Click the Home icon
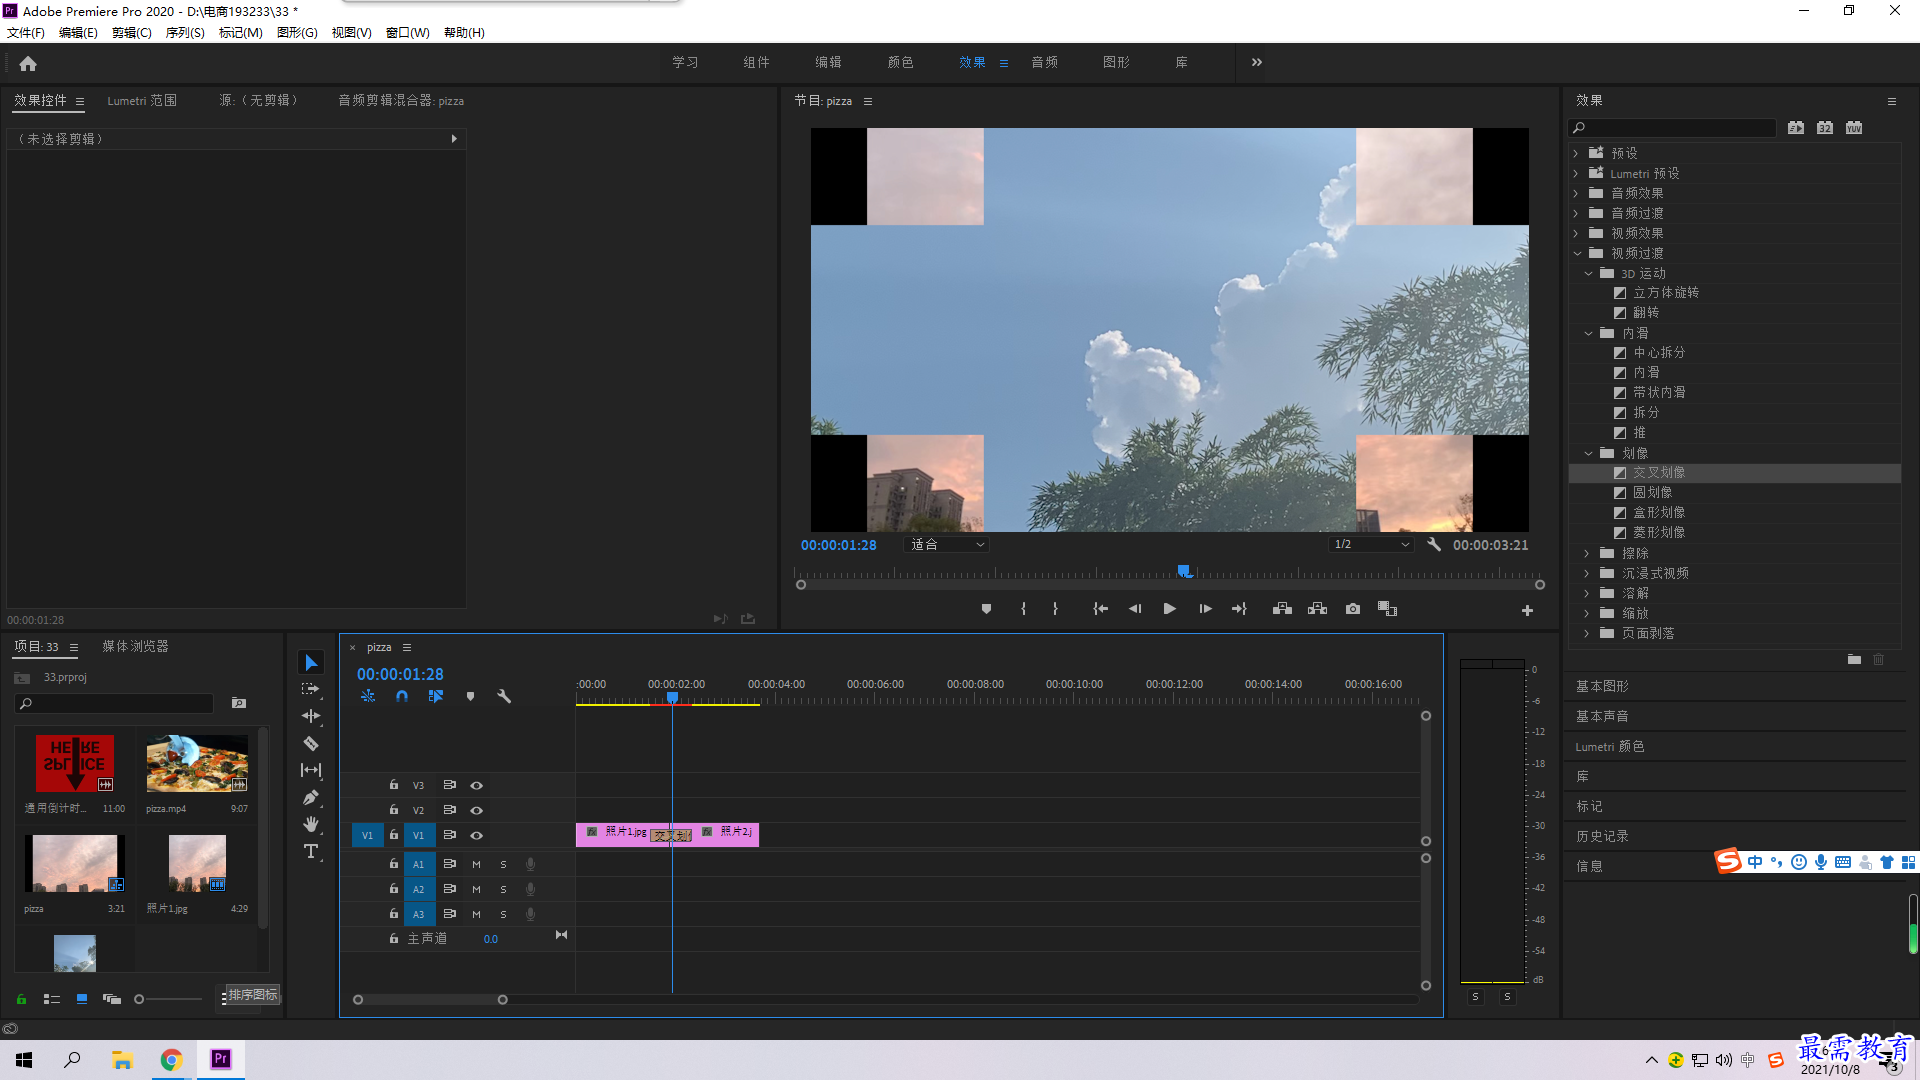 [28, 63]
